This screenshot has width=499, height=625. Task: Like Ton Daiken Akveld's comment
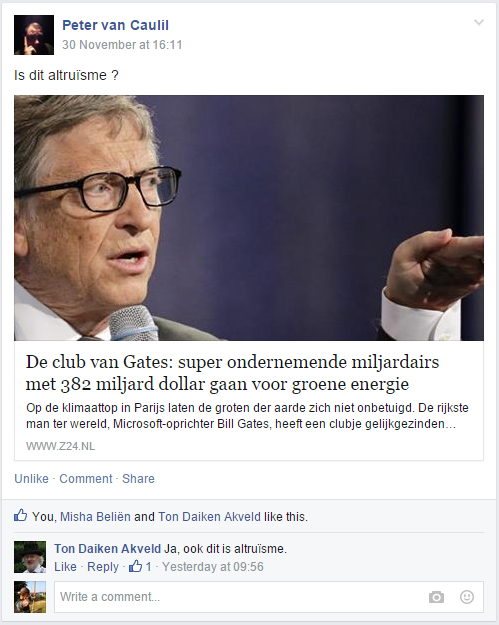tap(65, 566)
